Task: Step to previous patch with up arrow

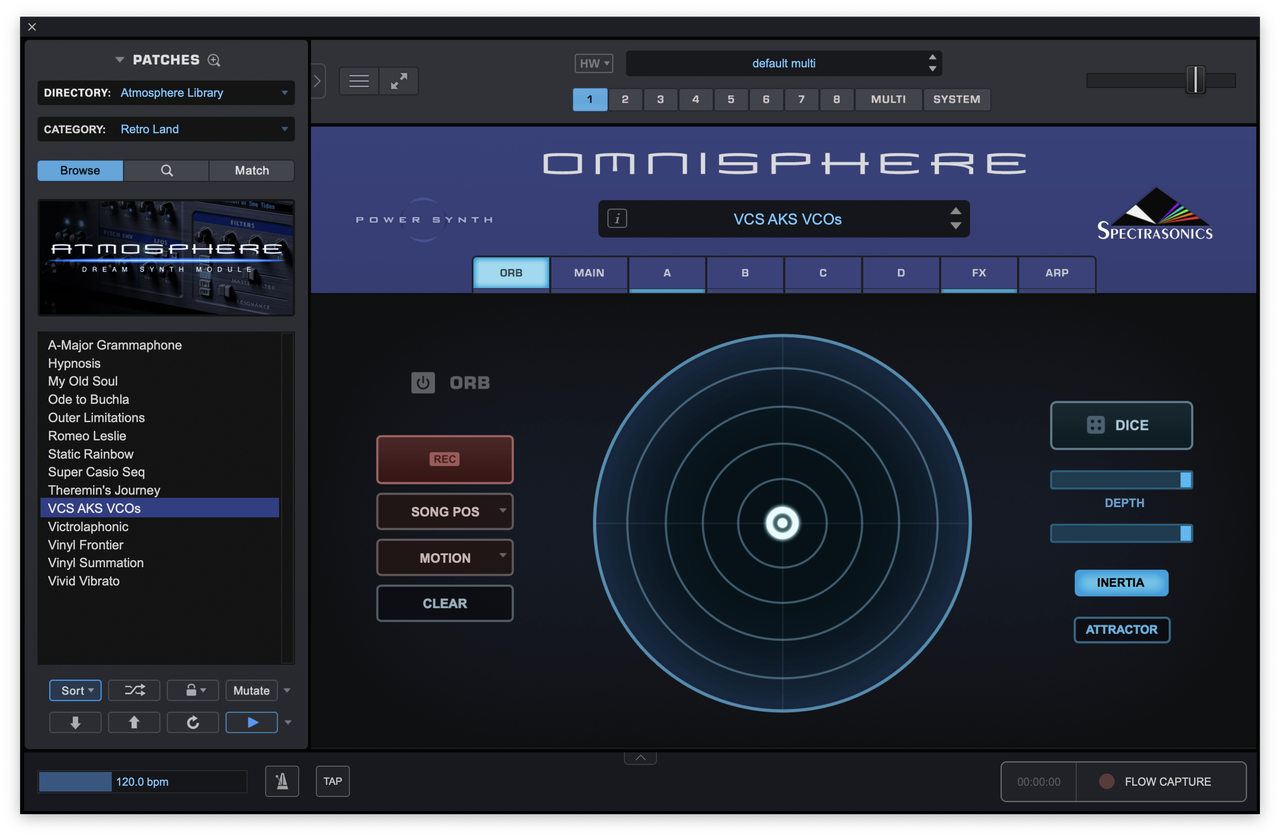Action: click(x=134, y=722)
